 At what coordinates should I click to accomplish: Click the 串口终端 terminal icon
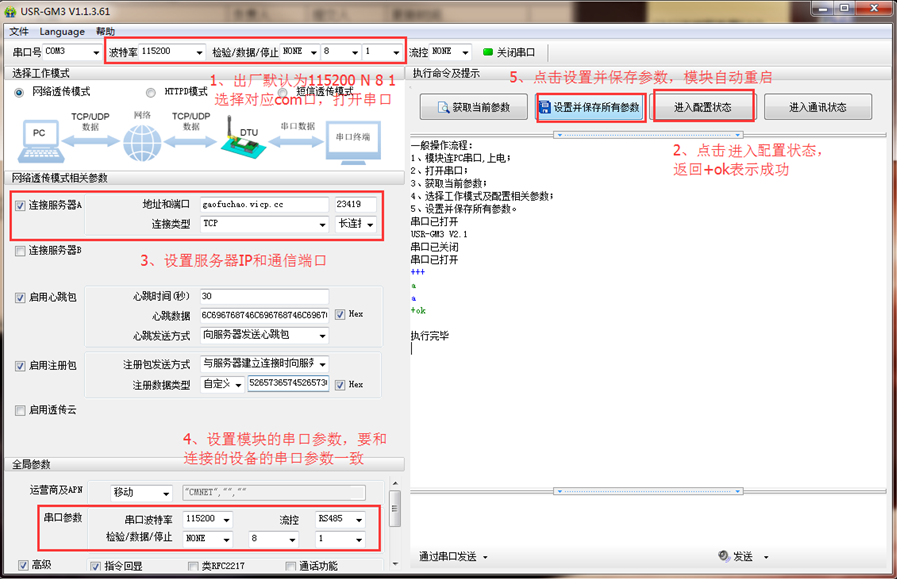point(354,141)
